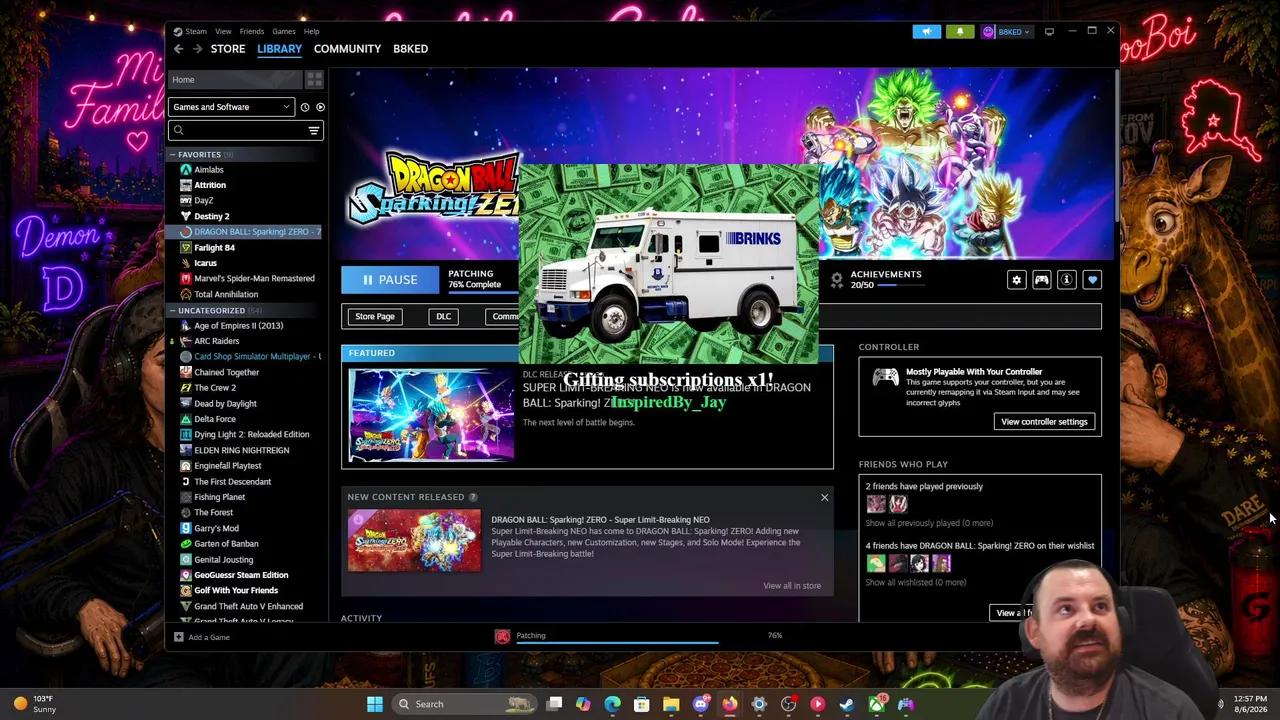
Task: Collapse the Favorites category
Action: [172, 155]
